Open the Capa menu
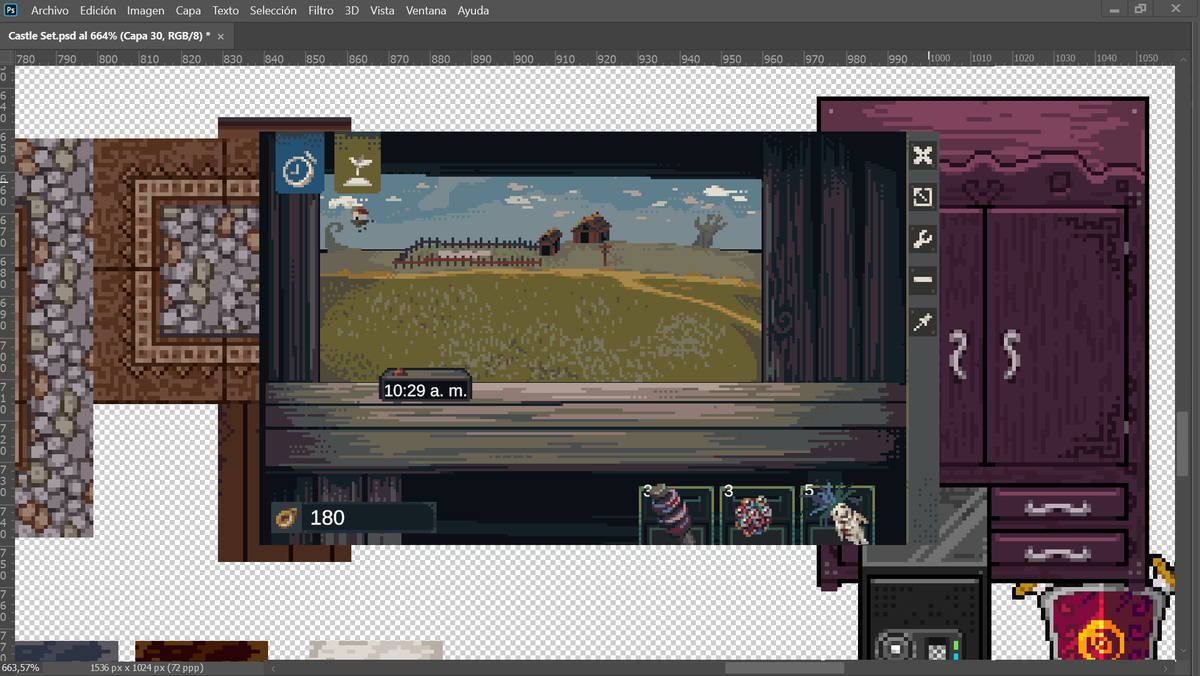Image resolution: width=1200 pixels, height=676 pixels. pyautogui.click(x=188, y=10)
